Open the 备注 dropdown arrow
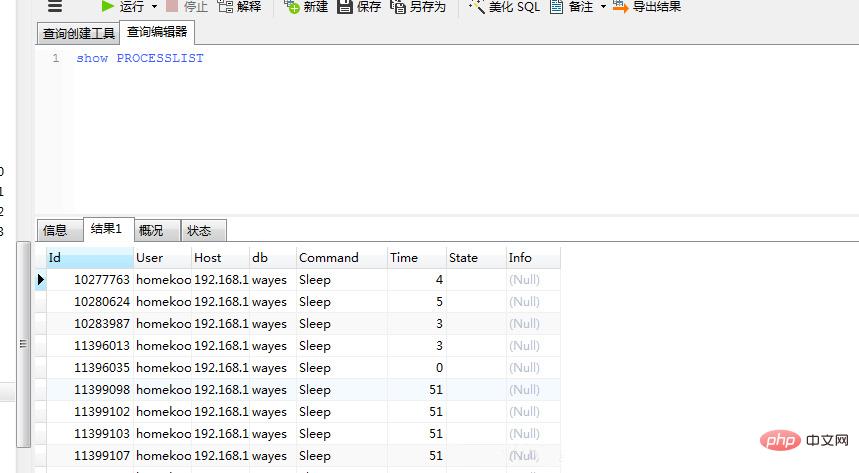The height and width of the screenshot is (473, 859). [603, 7]
